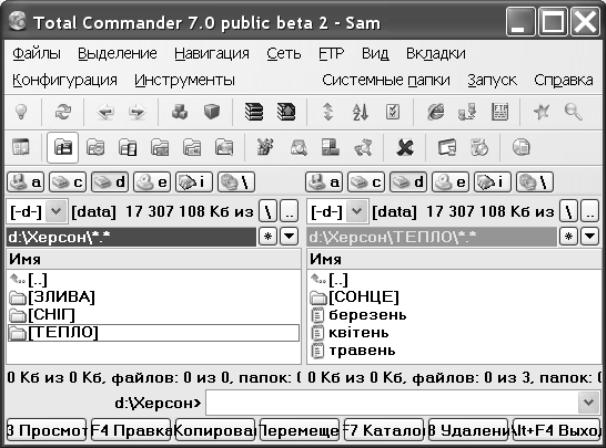Viewport: 606px width, 448px height.
Task: Click the stacked cubes pack icon
Action: click(180, 112)
